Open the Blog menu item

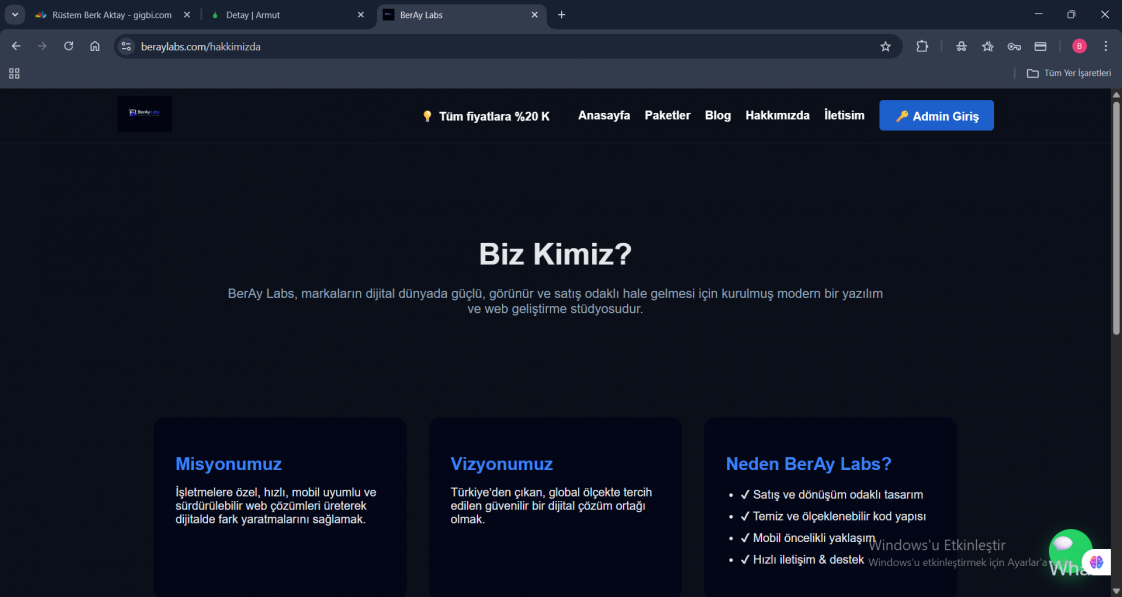click(x=717, y=115)
